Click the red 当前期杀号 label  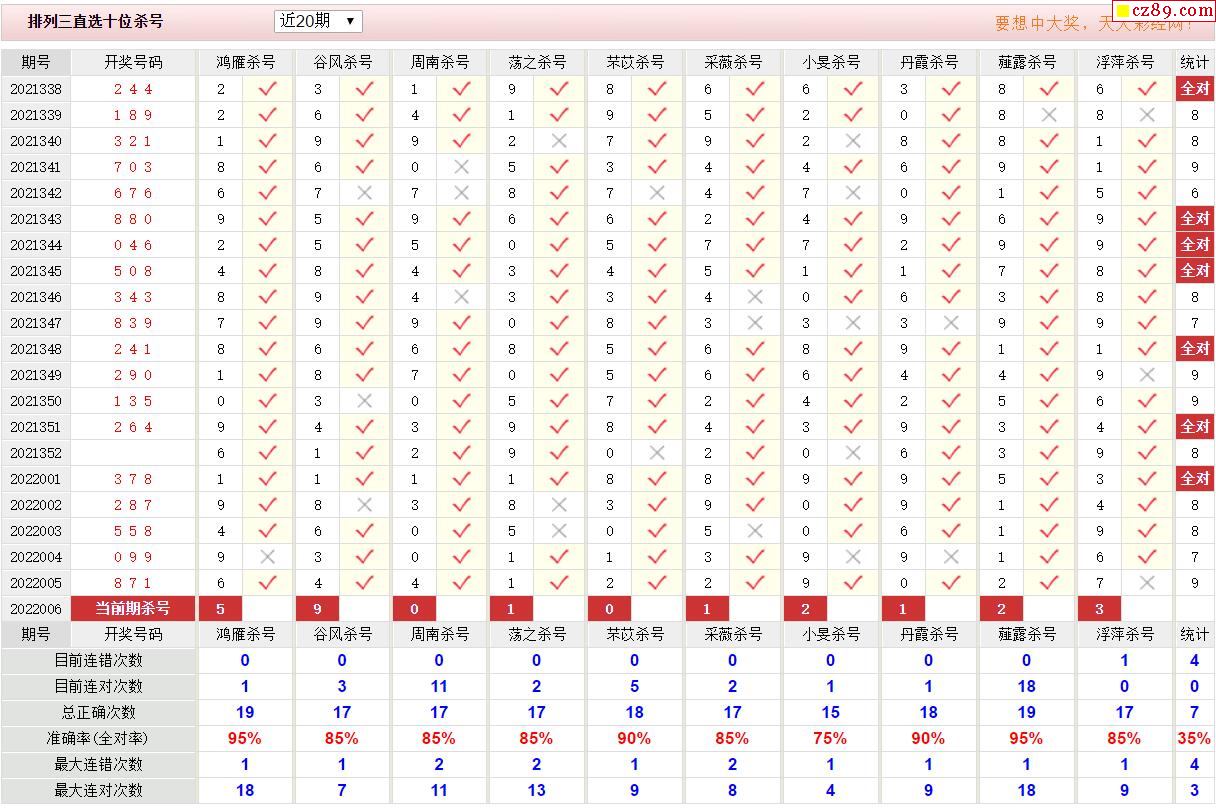click(x=133, y=608)
